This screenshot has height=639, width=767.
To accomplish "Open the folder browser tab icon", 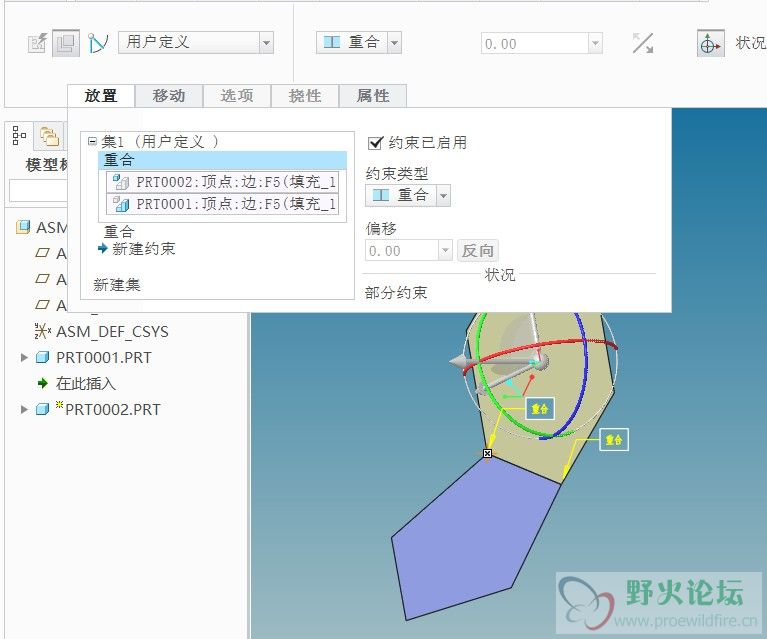I will (49, 136).
